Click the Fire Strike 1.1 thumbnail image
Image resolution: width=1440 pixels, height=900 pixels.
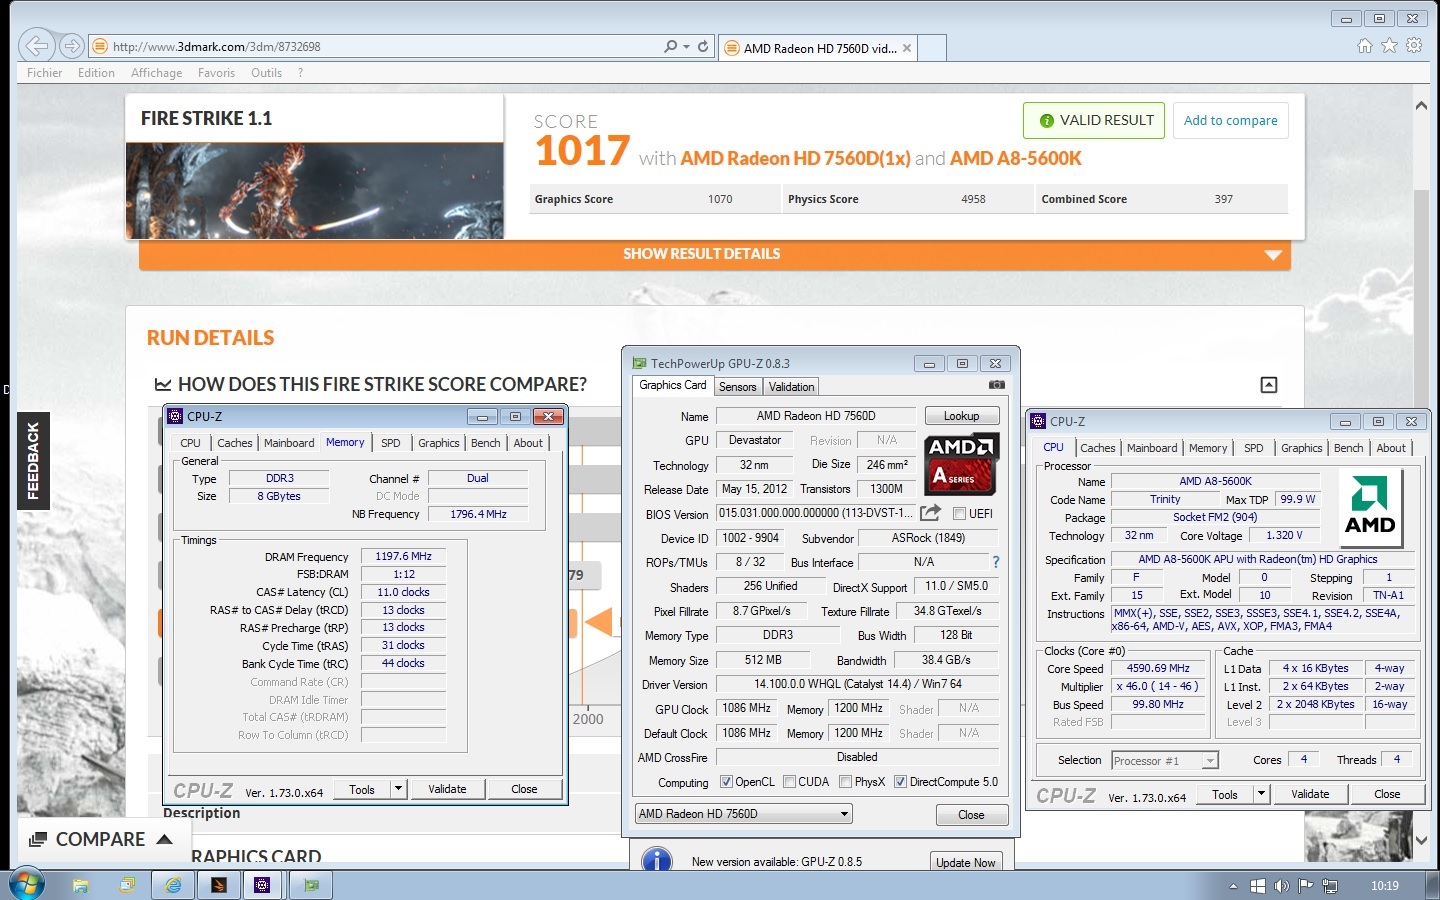tap(315, 191)
